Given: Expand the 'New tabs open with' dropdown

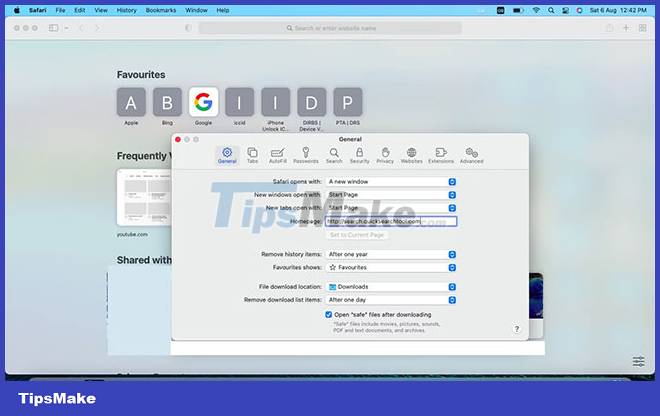Looking at the screenshot, I should tap(391, 208).
